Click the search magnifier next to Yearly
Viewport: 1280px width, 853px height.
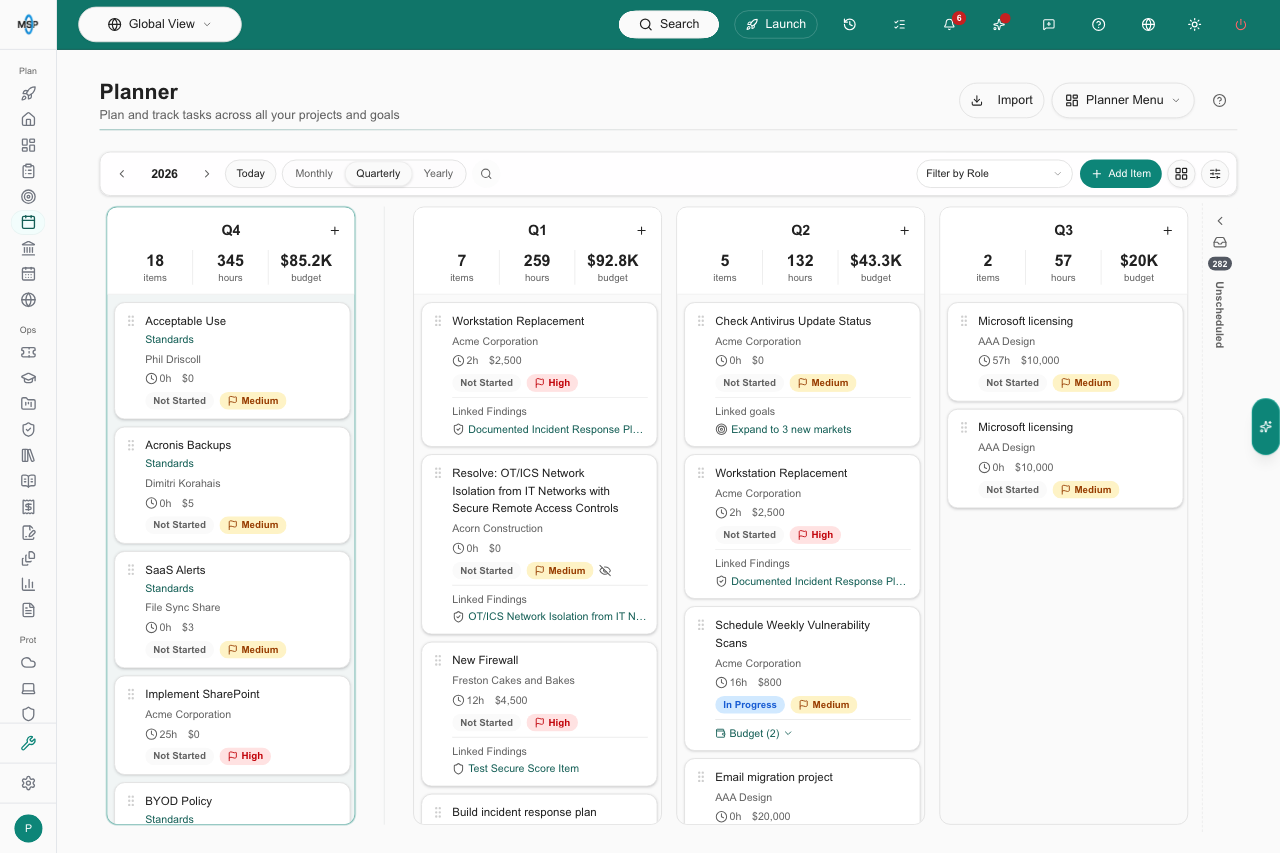pyautogui.click(x=486, y=174)
